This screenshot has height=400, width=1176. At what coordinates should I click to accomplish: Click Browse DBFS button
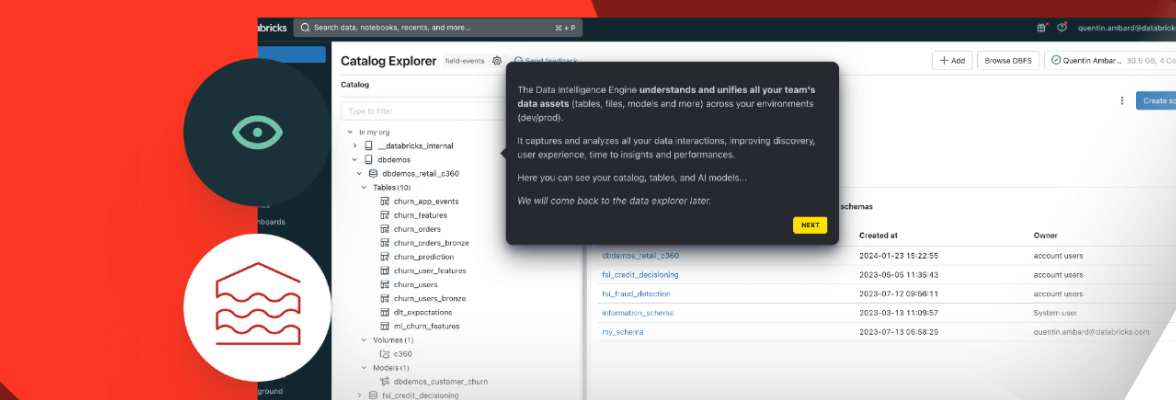coord(1007,61)
